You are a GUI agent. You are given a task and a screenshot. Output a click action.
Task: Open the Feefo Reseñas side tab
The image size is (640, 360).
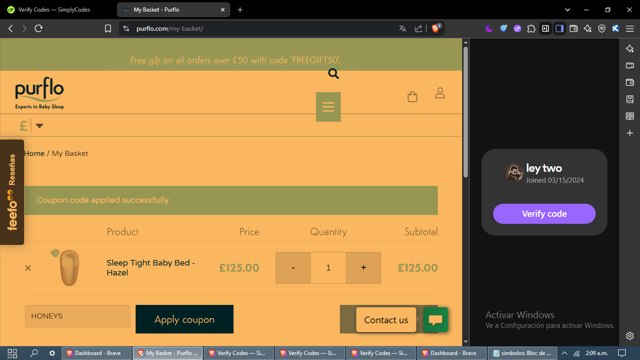[x=12, y=192]
